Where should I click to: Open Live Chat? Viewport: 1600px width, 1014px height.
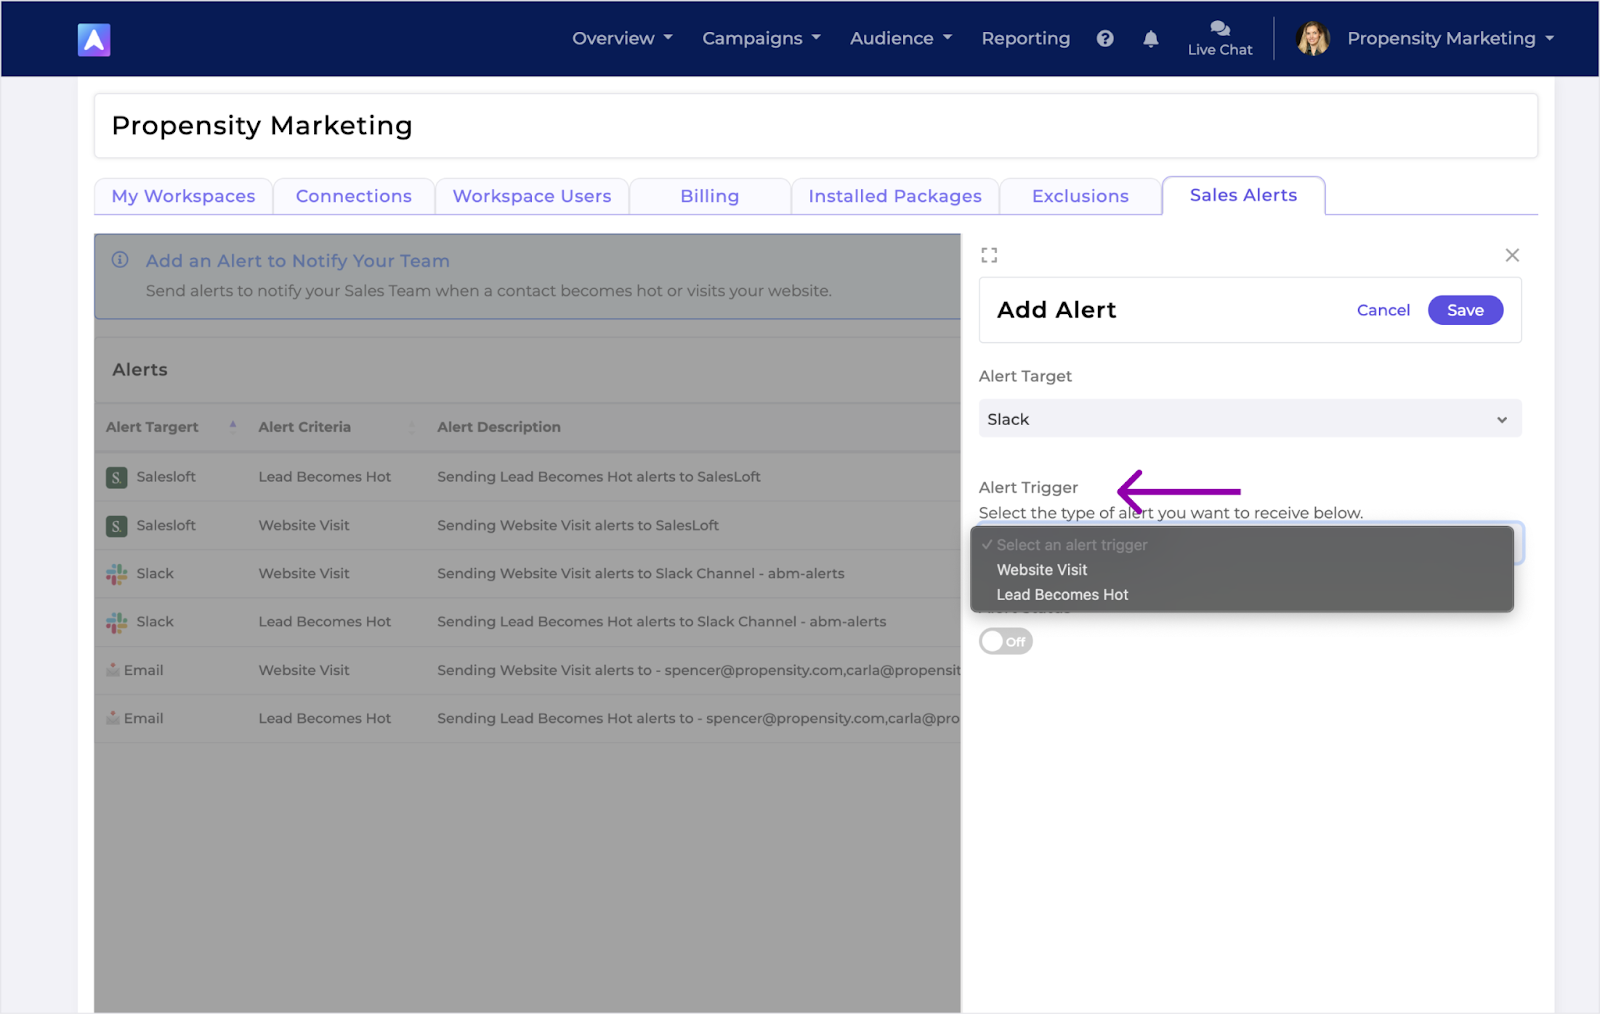[x=1220, y=39]
